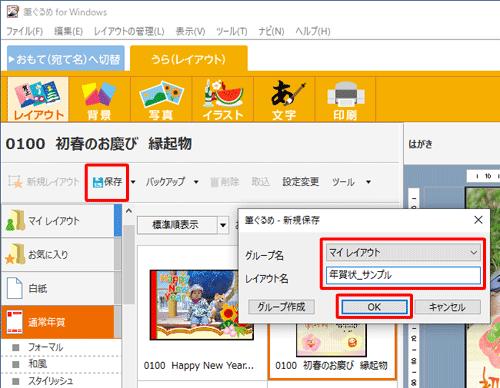Click the レイアウト名 input field
This screenshot has width=500, height=388.
pos(403,275)
